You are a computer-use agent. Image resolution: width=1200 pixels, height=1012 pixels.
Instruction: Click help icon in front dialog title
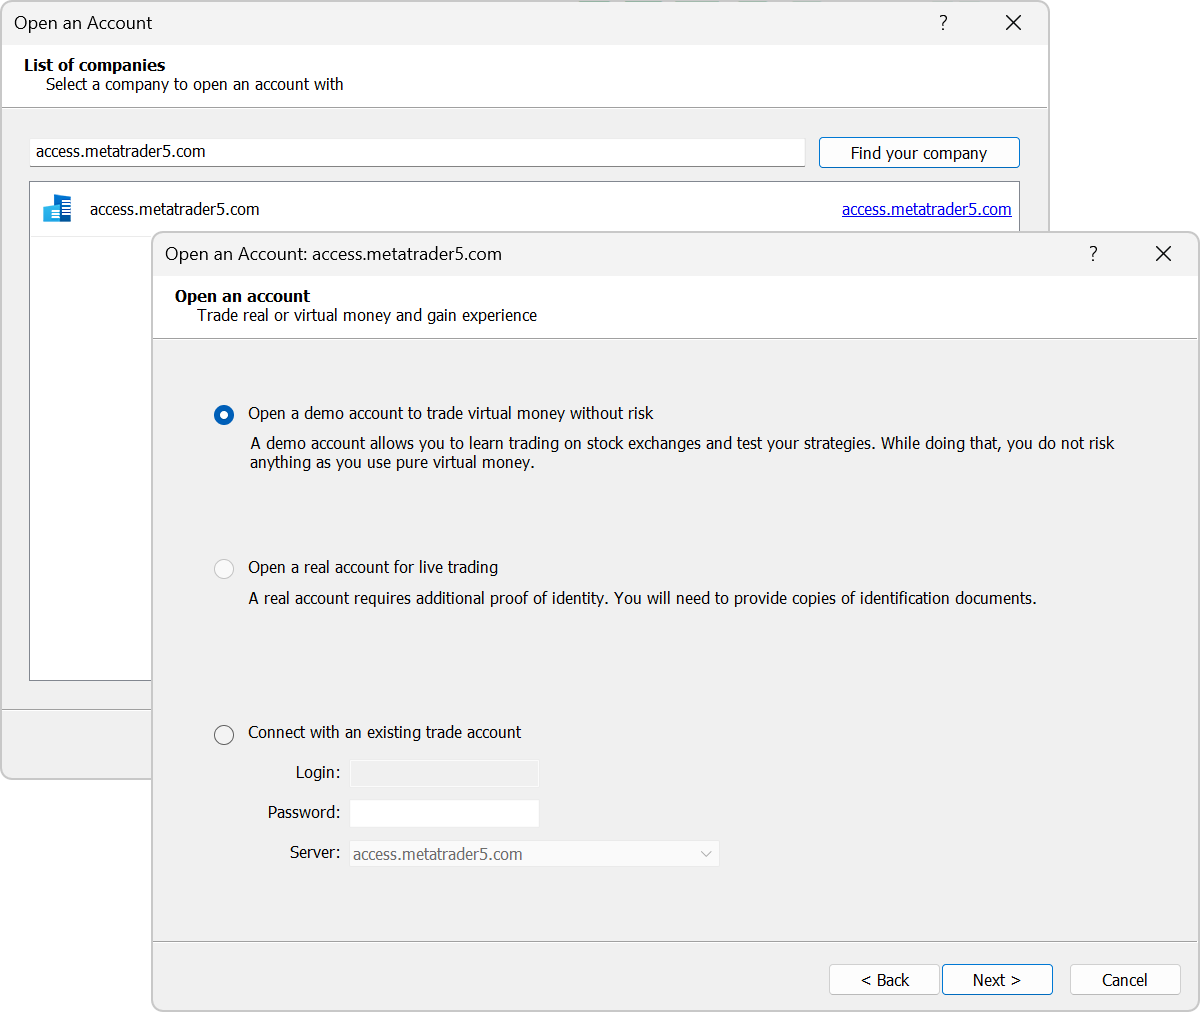tap(1093, 254)
